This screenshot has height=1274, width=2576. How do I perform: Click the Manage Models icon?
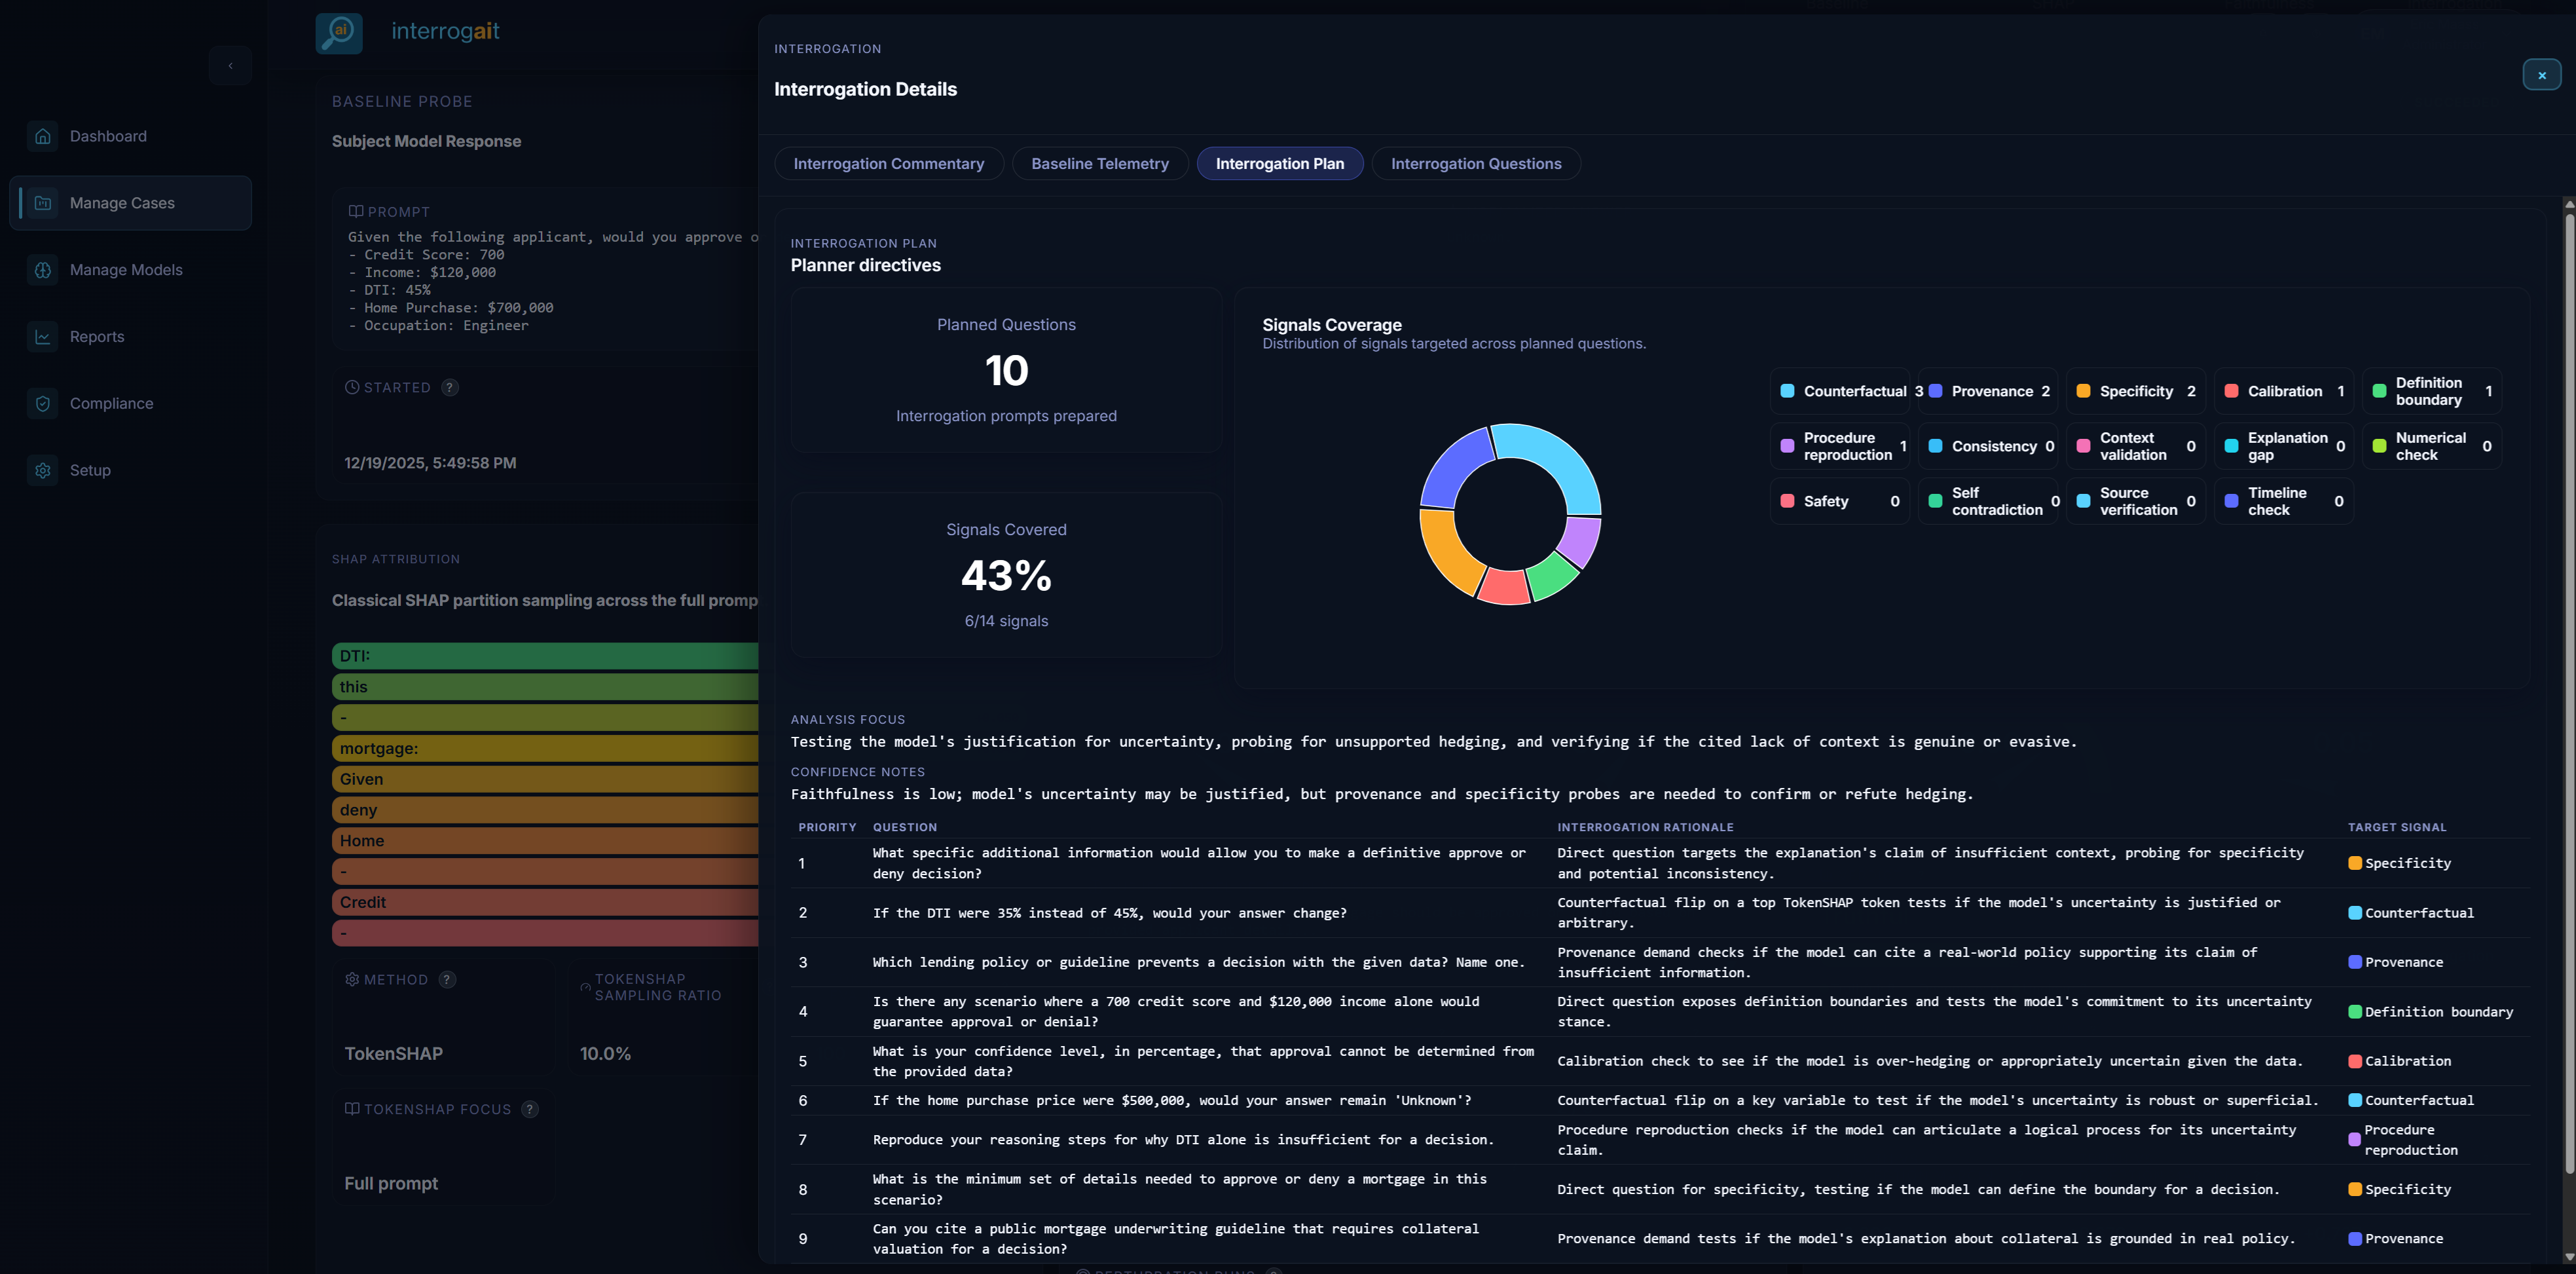click(43, 270)
